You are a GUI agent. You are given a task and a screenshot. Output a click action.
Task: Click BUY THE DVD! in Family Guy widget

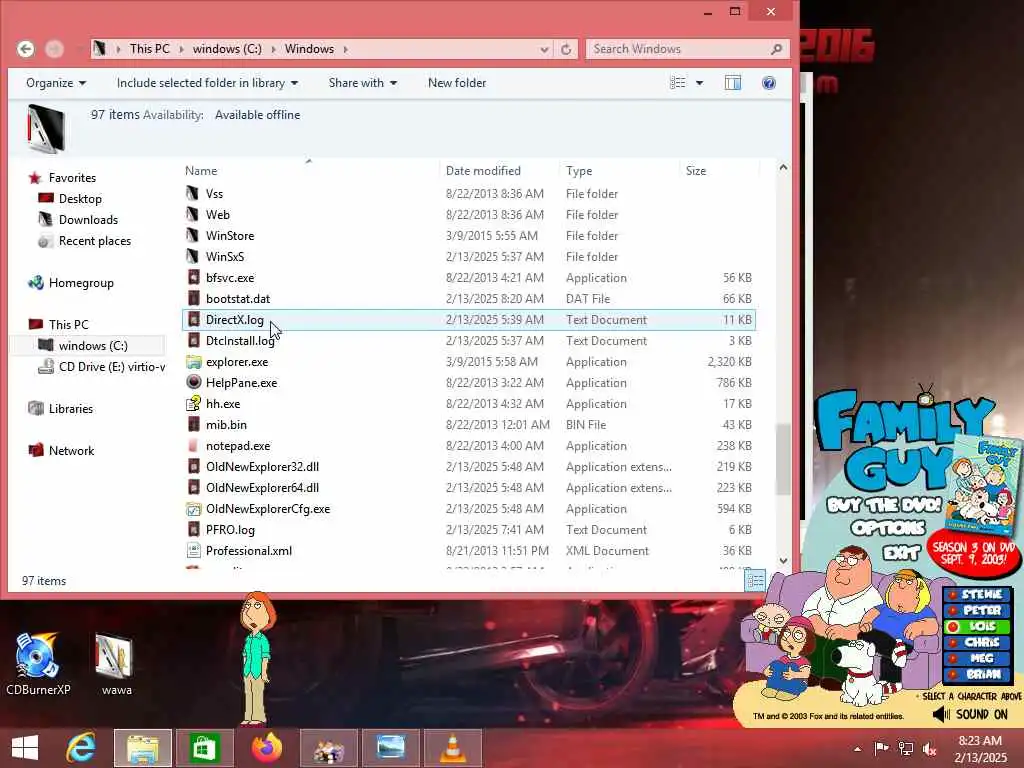(884, 505)
